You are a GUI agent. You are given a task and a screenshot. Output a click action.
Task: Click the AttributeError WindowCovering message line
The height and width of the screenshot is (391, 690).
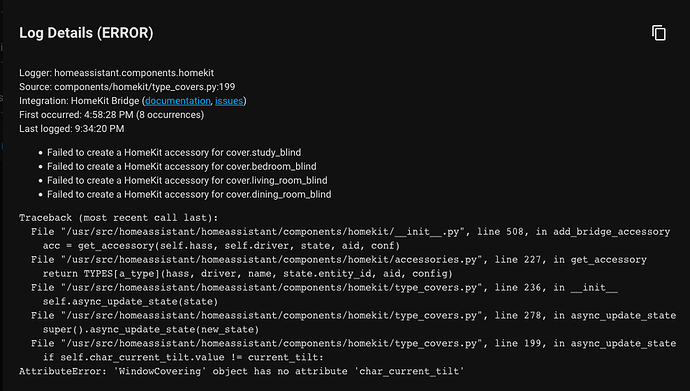[242, 372]
